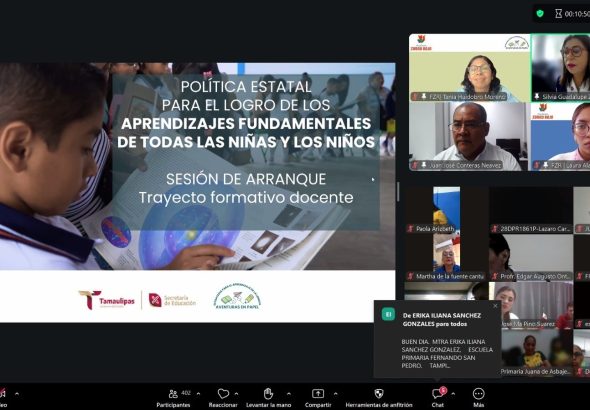
Task: Click the Secretaría de Educación logo
Action: pos(172,300)
